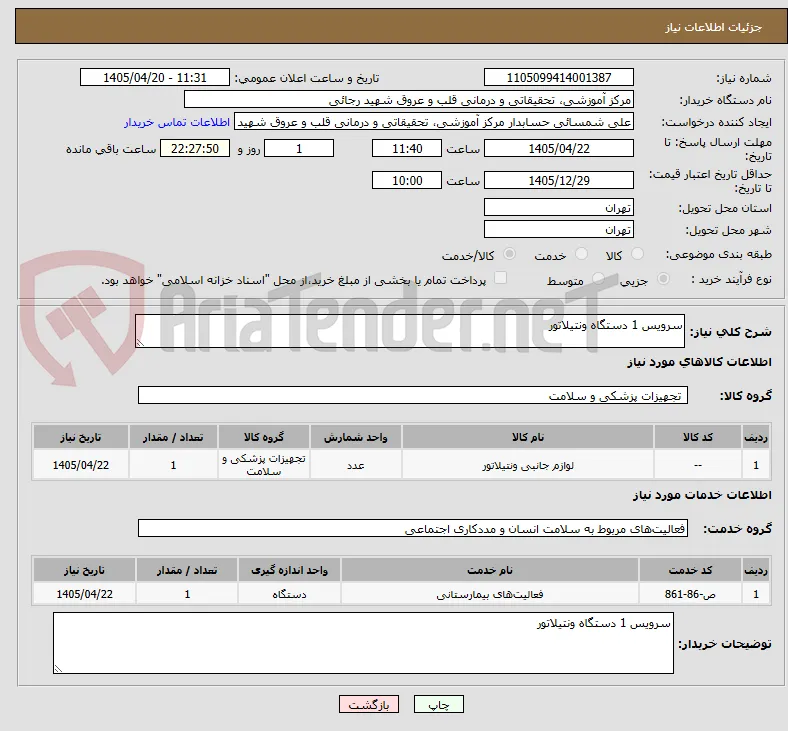Click the بازگشت (back) button
The height and width of the screenshot is (731, 788).
point(369,704)
